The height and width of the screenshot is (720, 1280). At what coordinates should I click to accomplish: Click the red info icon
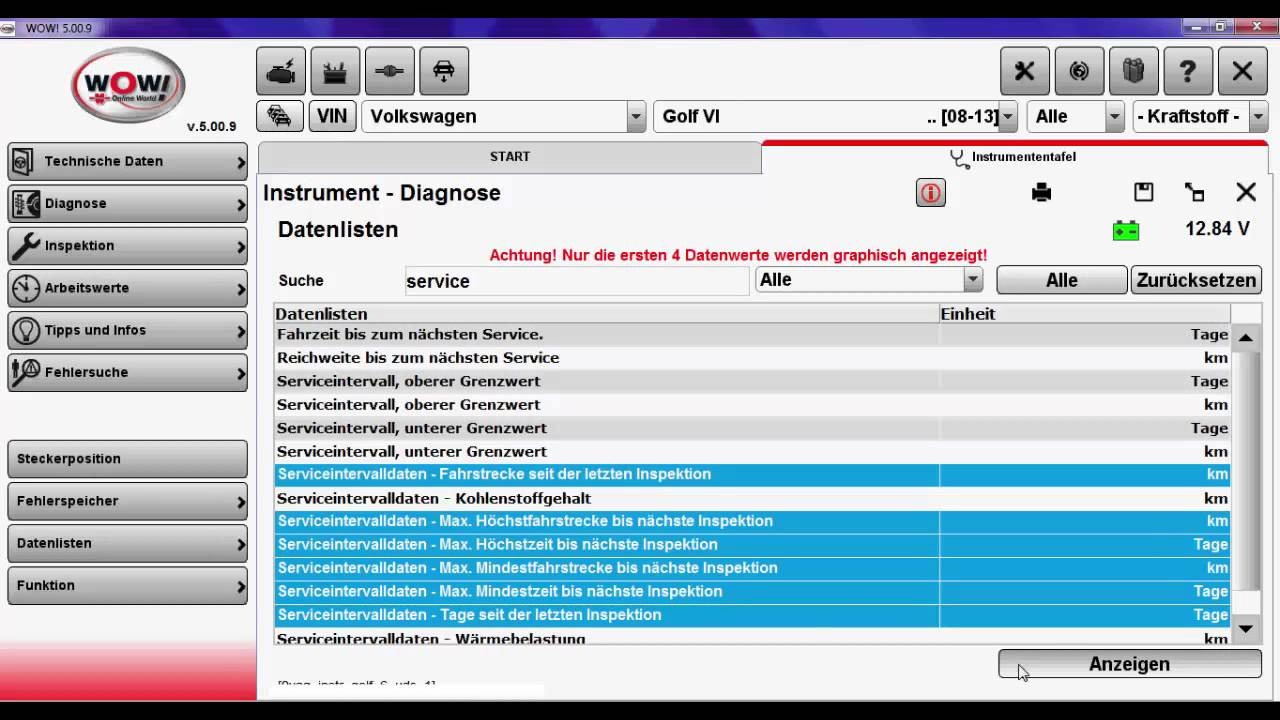point(931,193)
